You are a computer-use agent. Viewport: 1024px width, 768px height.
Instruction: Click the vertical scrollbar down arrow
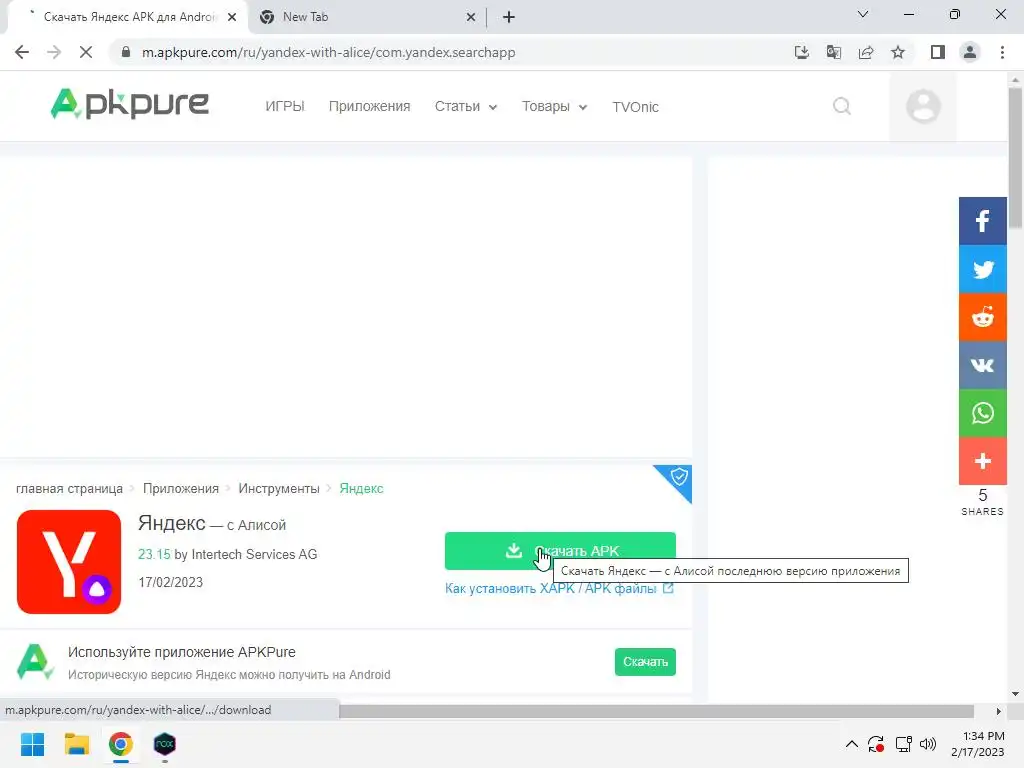1015,694
